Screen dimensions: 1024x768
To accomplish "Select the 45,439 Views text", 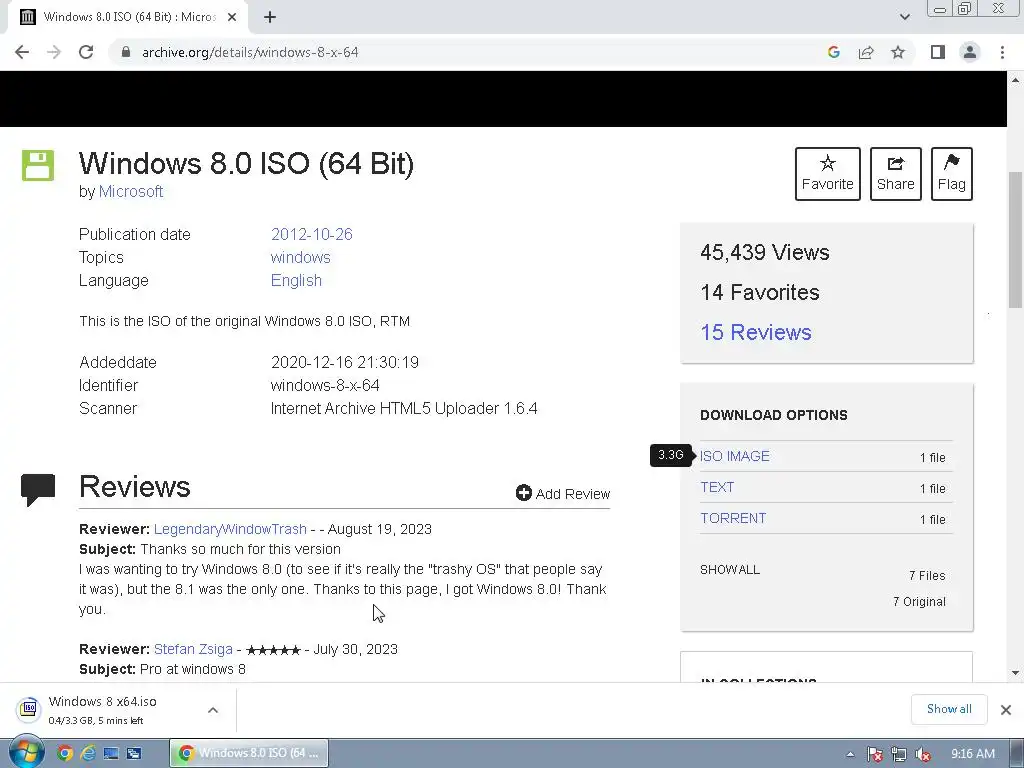I will [765, 253].
